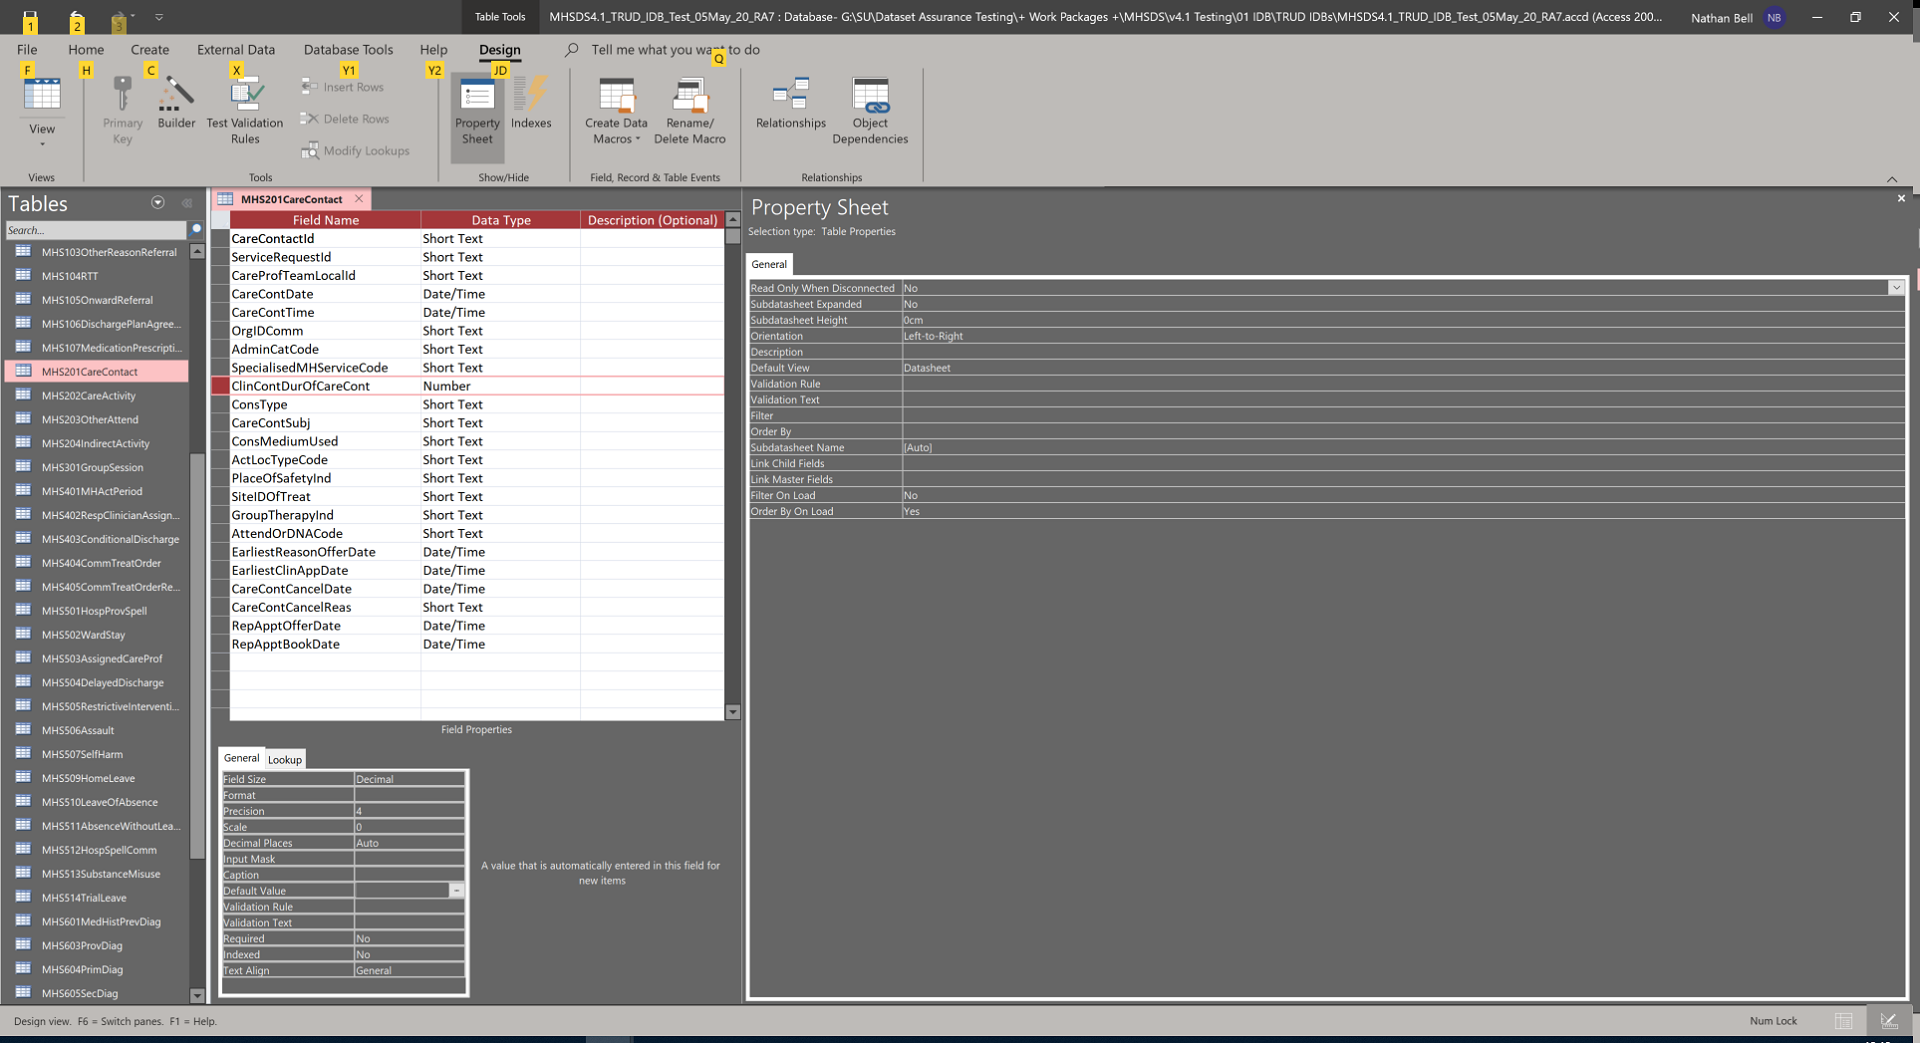Select the ConsType field name cell
The image size is (1920, 1043).
pos(325,405)
